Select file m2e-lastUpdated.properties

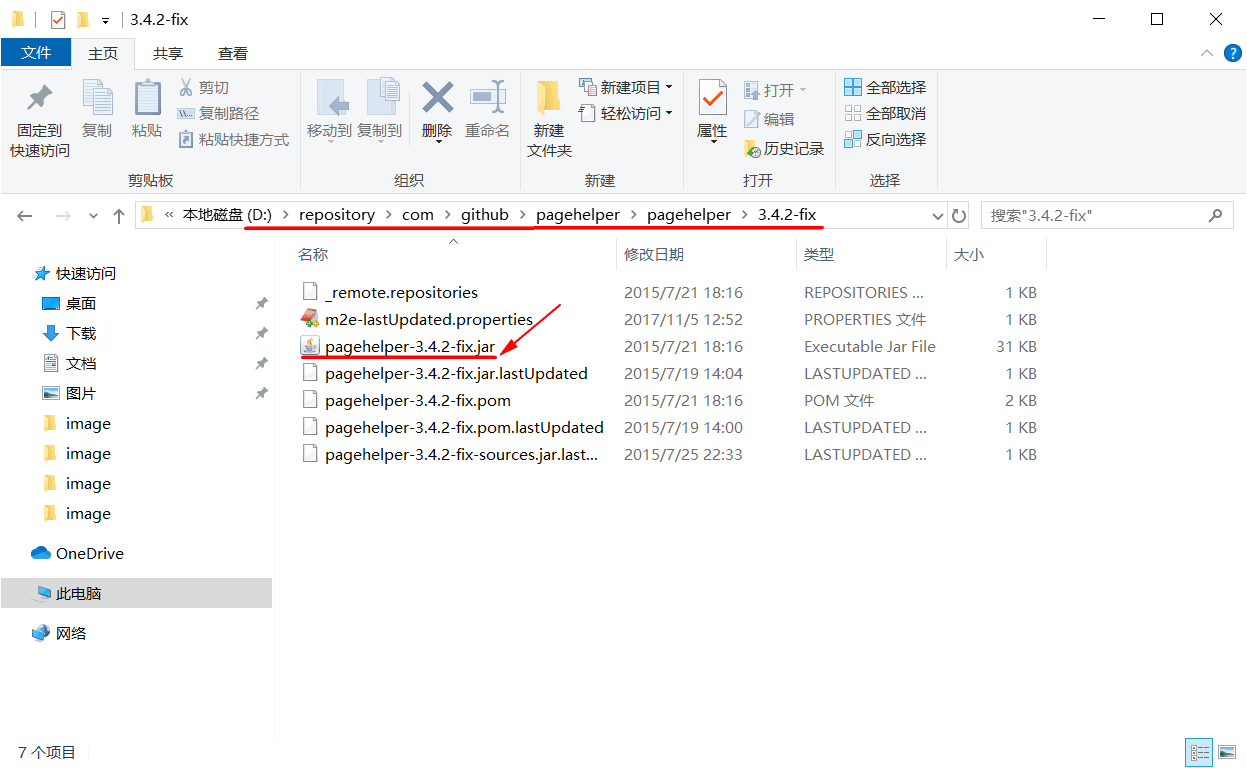[x=417, y=319]
